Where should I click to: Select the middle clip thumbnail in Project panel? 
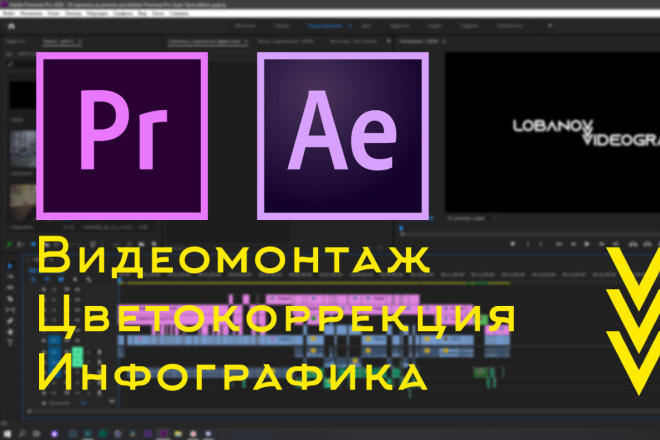pyautogui.click(x=23, y=149)
